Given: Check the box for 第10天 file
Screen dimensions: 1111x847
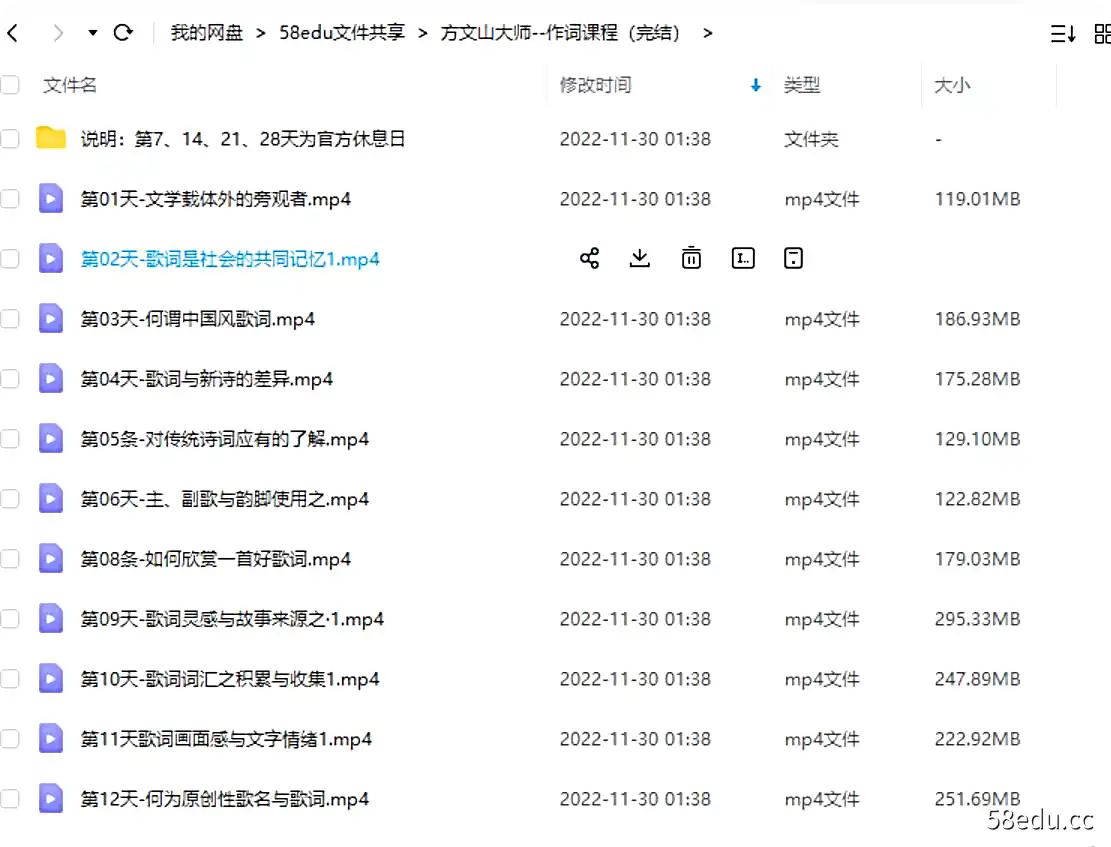Looking at the screenshot, I should point(10,679).
